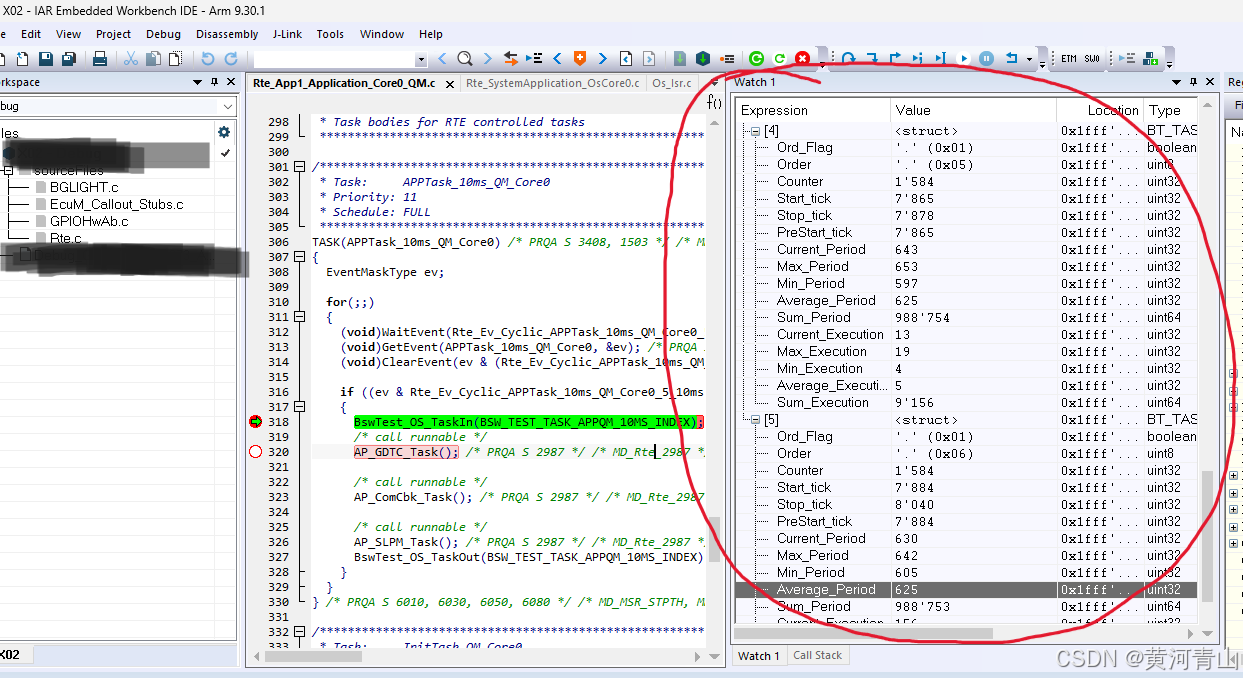Open the workspace build configuration dropdown
The image size is (1243, 678).
coord(229,106)
